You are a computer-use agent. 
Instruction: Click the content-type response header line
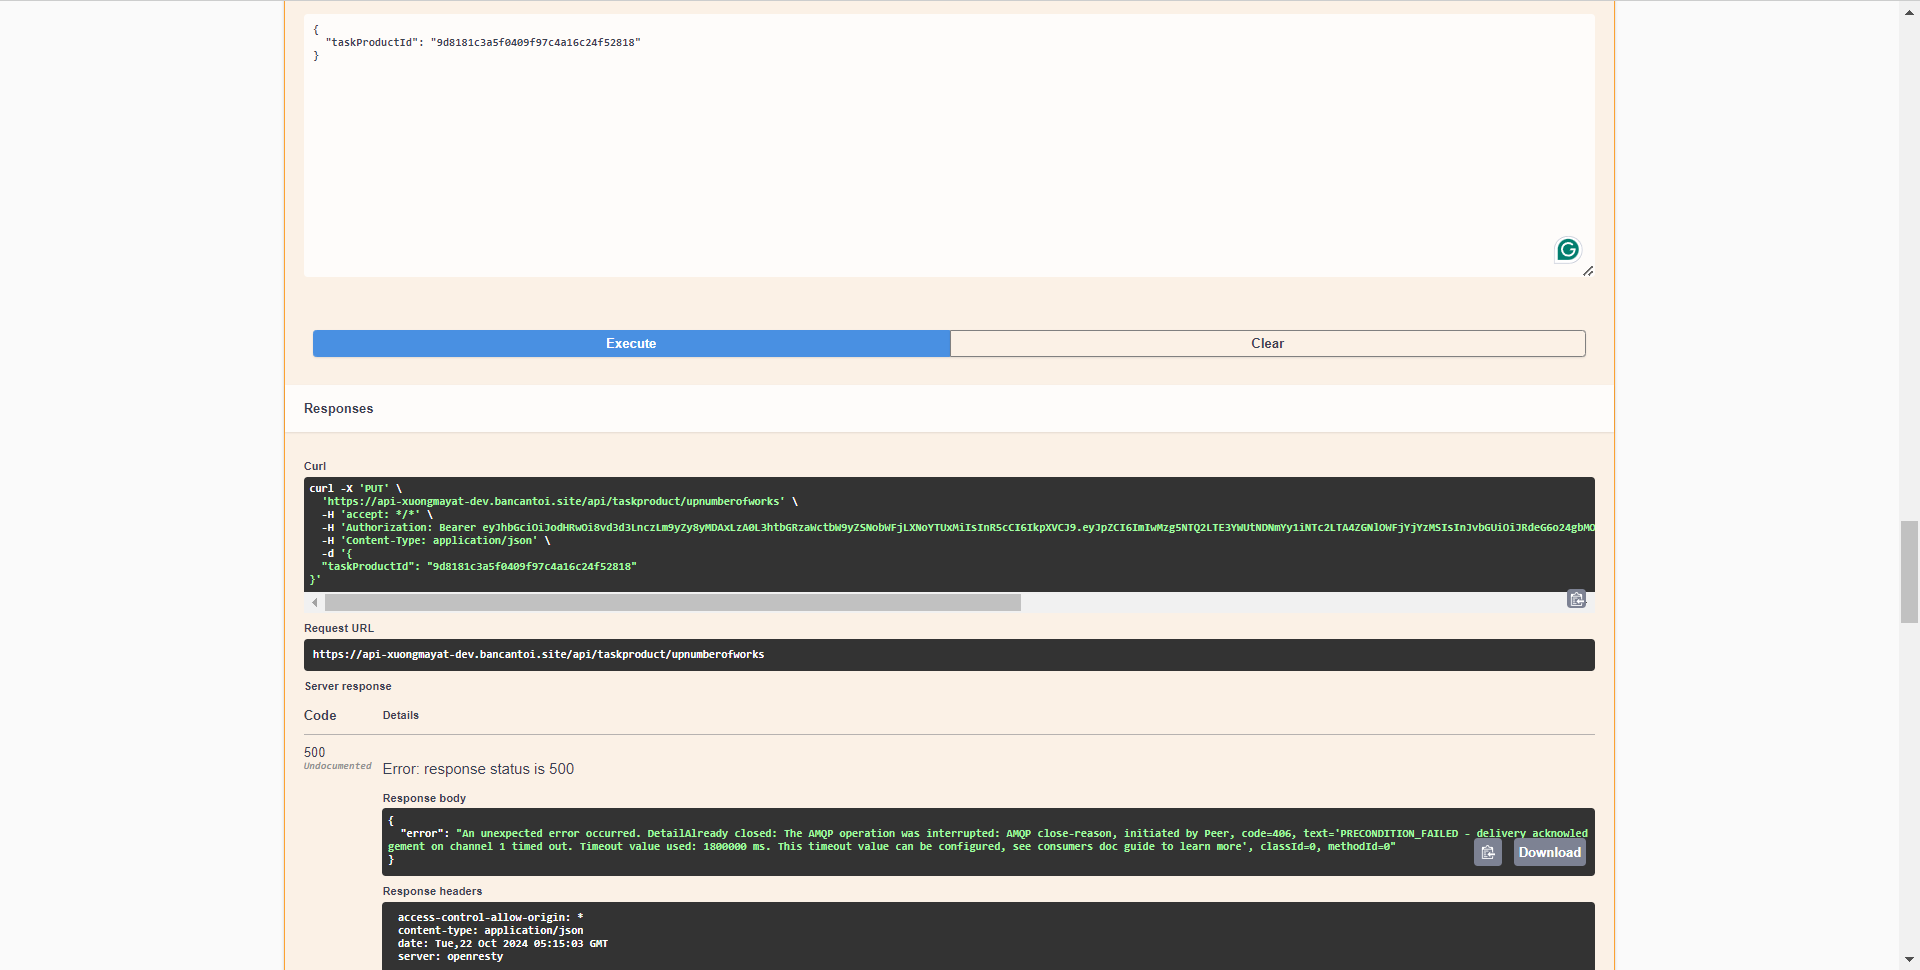tap(490, 930)
